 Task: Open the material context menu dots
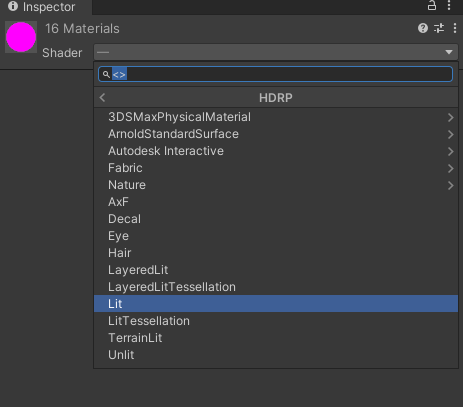coord(455,28)
